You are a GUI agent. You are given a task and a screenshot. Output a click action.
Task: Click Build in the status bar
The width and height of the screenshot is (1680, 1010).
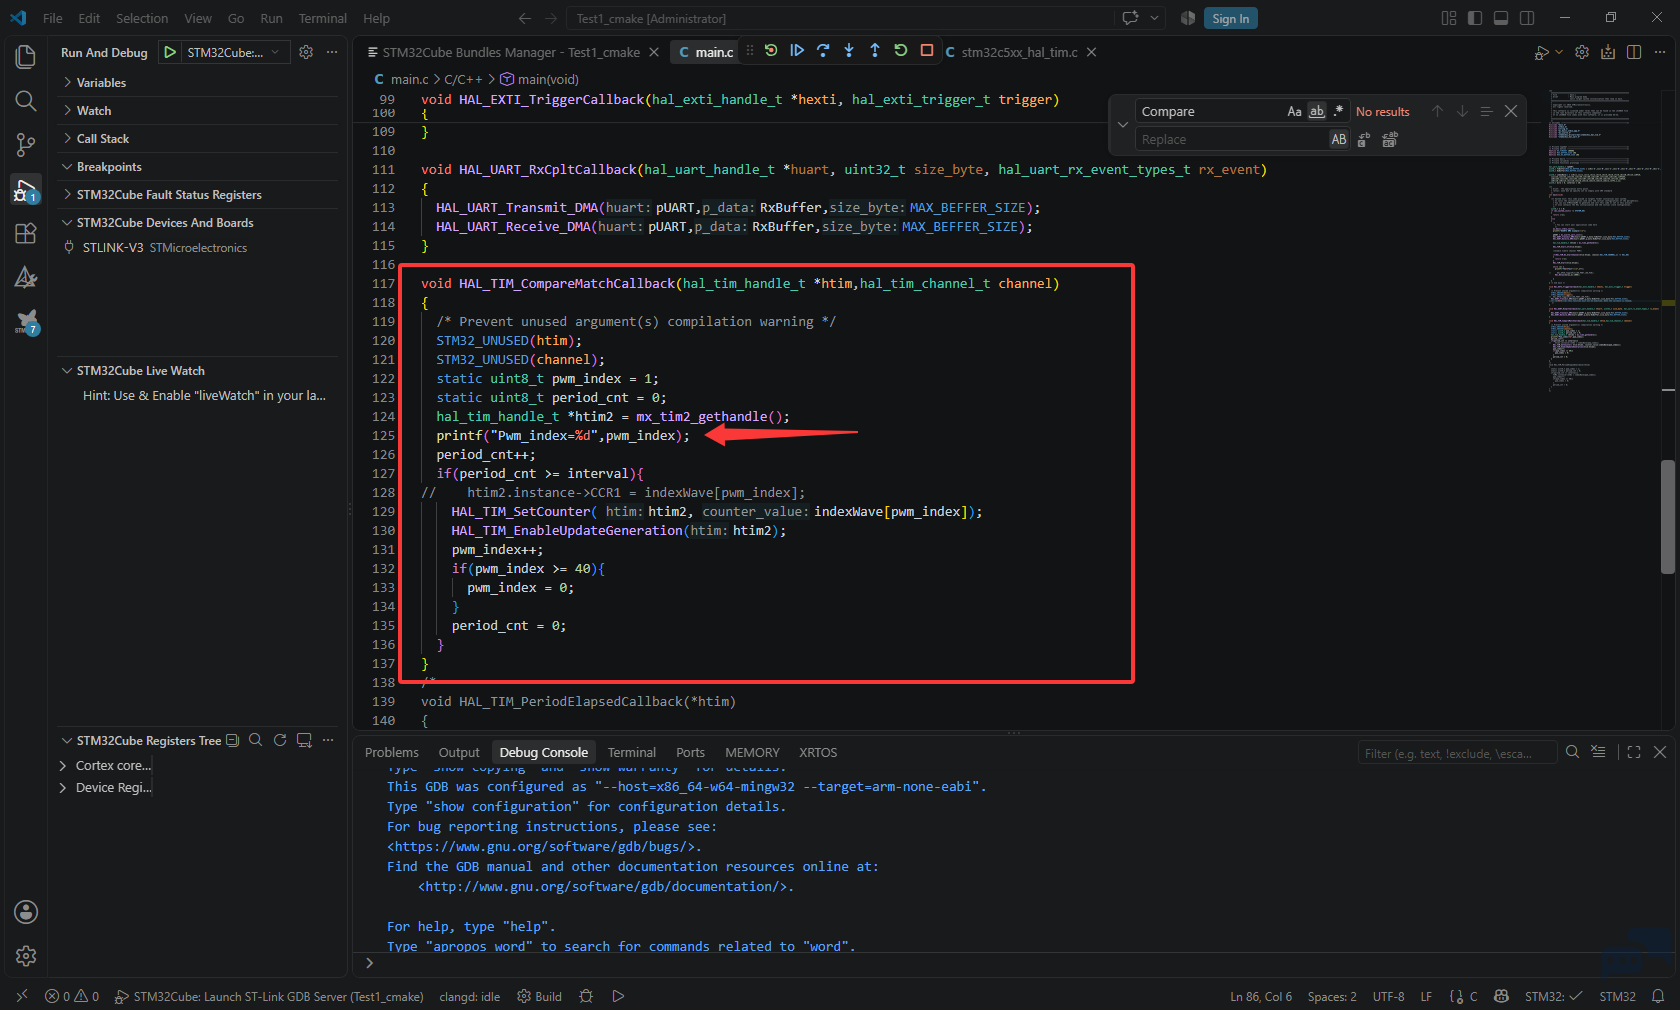click(x=540, y=996)
